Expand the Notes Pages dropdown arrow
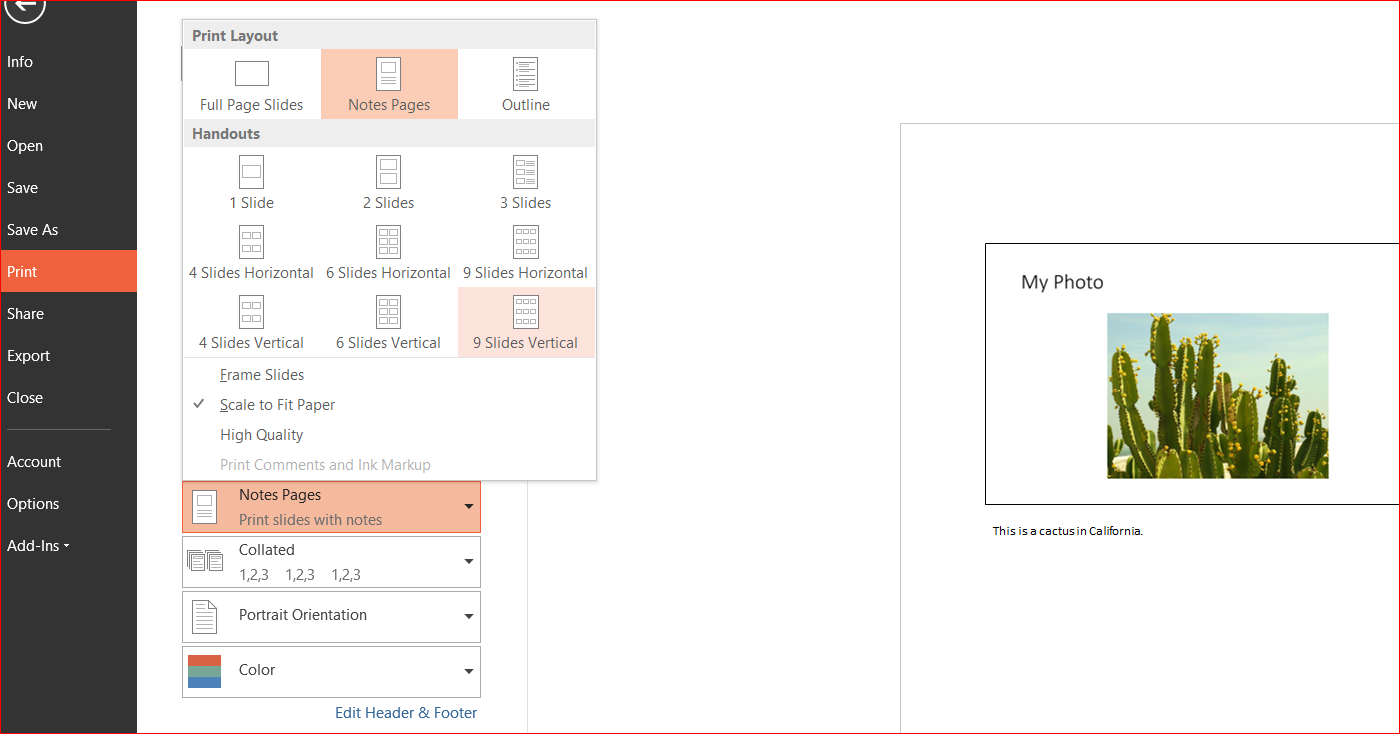Image resolution: width=1400 pixels, height=734 pixels. (469, 507)
